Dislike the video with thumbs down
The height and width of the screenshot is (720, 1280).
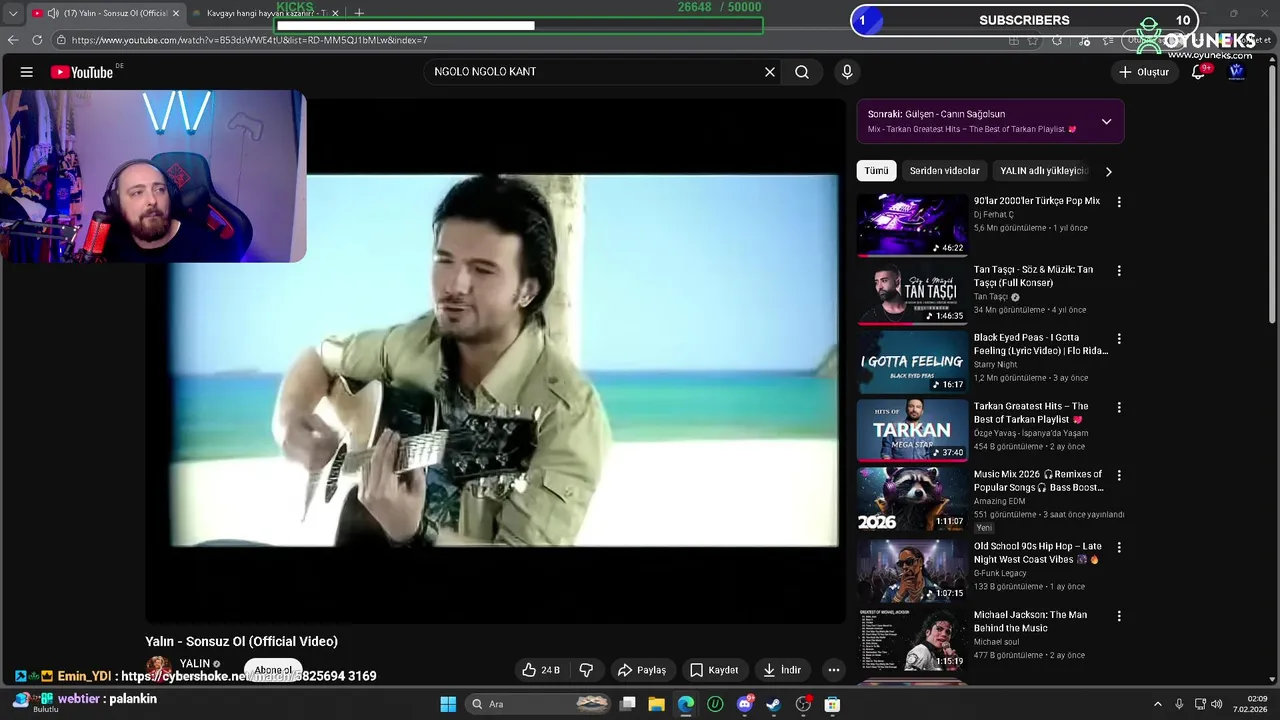[x=587, y=670]
